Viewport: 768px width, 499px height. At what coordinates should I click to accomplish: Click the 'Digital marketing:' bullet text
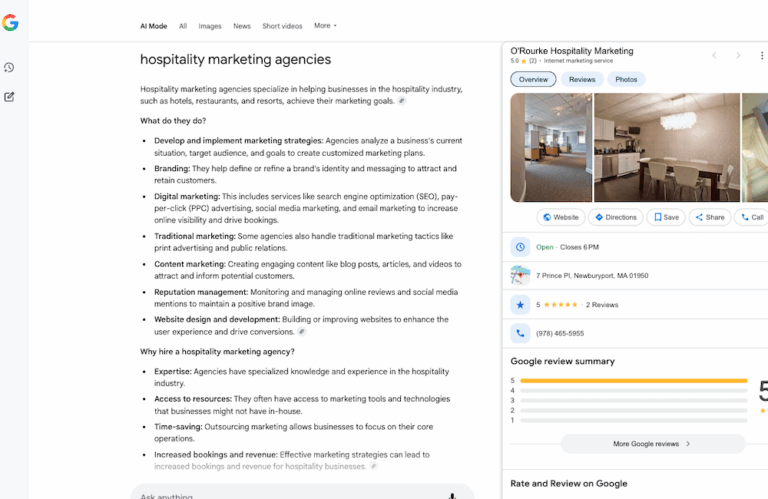187,196
